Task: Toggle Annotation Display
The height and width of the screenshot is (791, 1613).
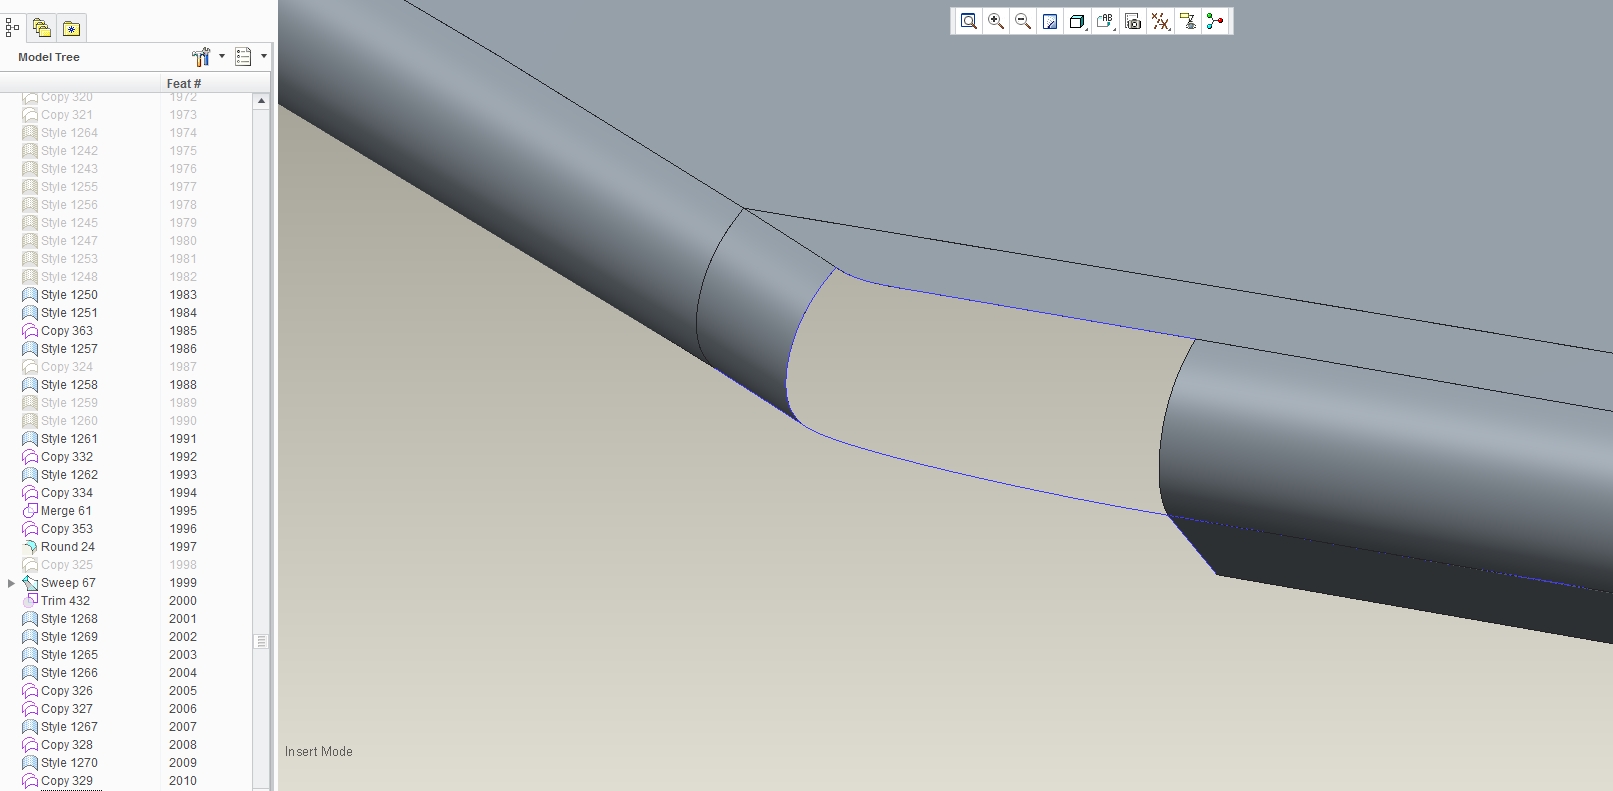Action: coord(1188,21)
